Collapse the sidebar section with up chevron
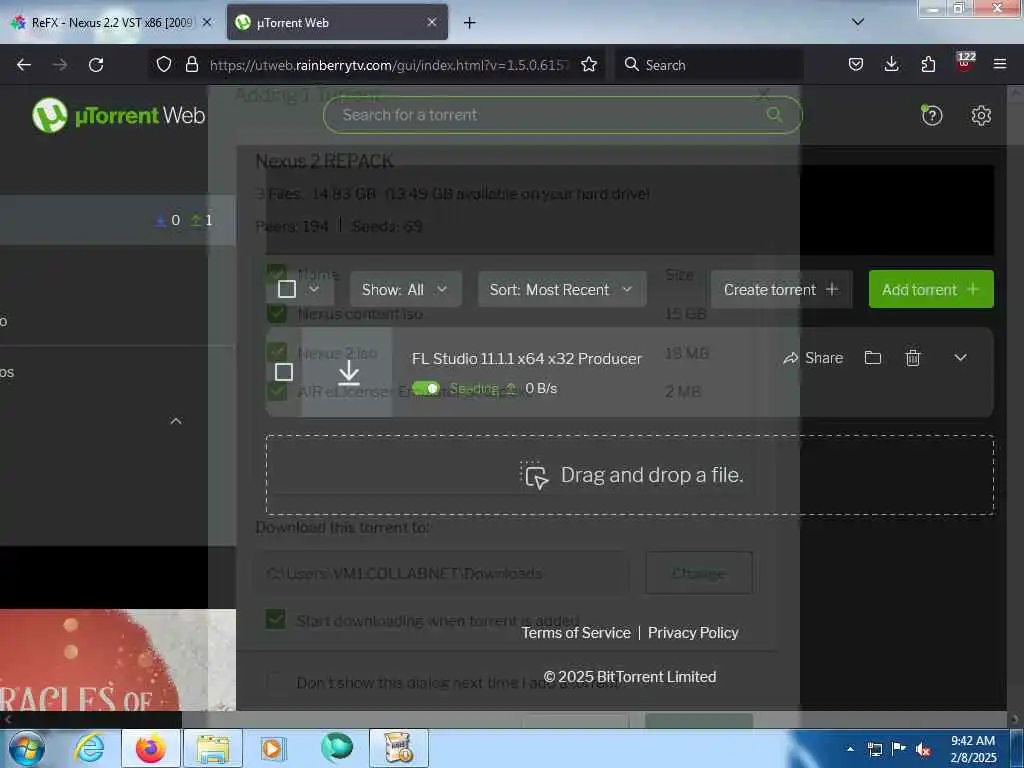This screenshot has width=1024, height=768. pyautogui.click(x=176, y=421)
